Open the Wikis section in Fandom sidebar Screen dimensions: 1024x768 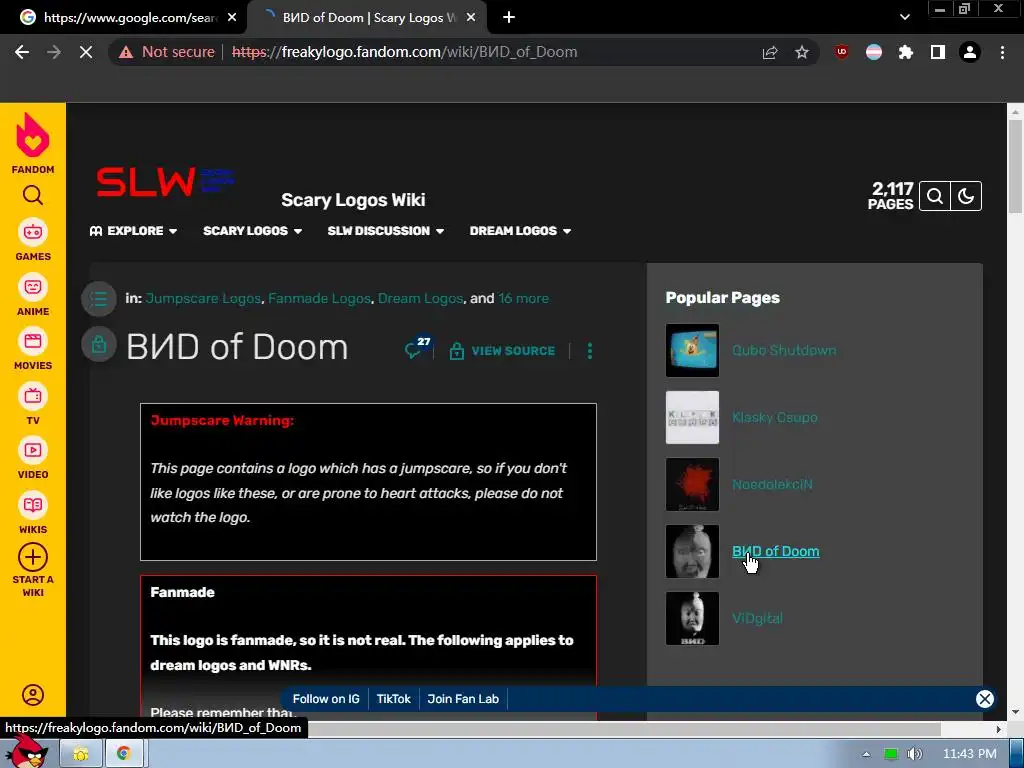[x=33, y=513]
